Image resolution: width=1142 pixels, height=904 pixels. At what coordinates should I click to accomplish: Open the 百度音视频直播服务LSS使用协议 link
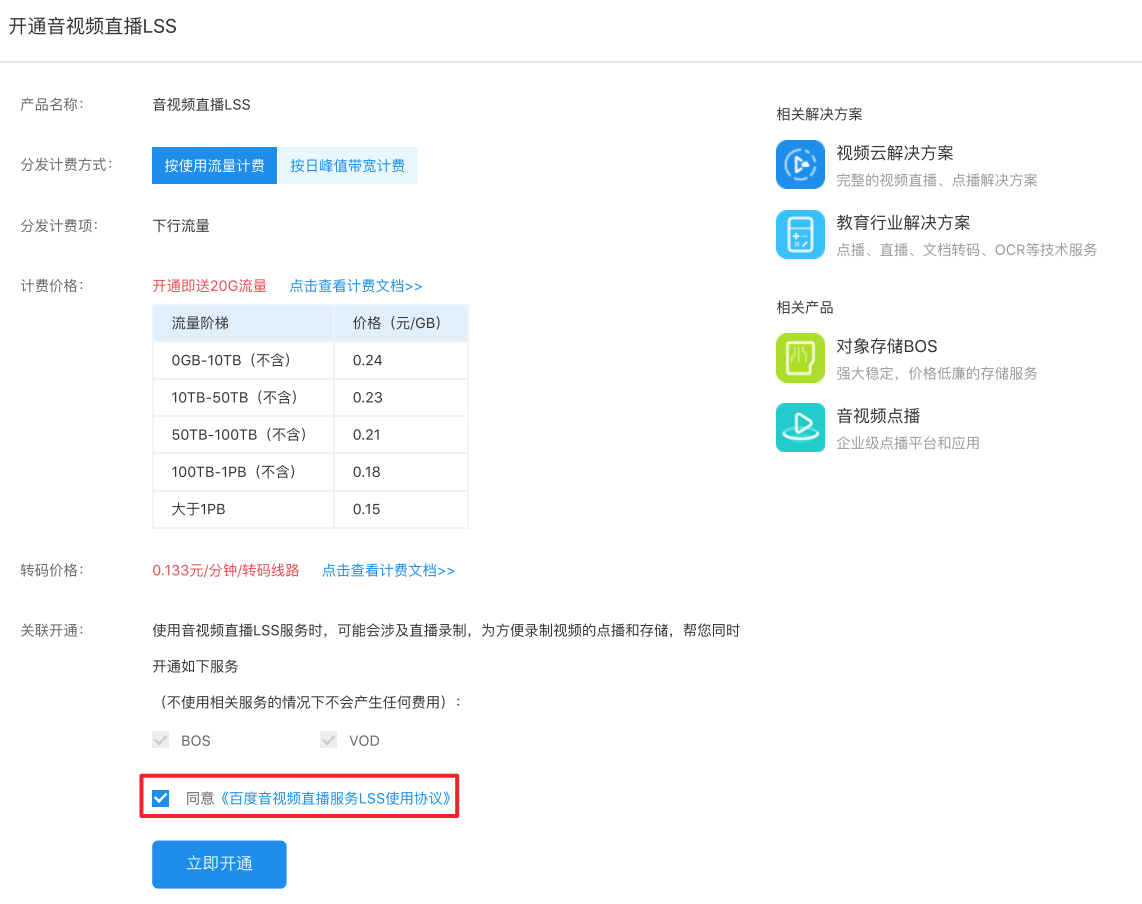[335, 798]
